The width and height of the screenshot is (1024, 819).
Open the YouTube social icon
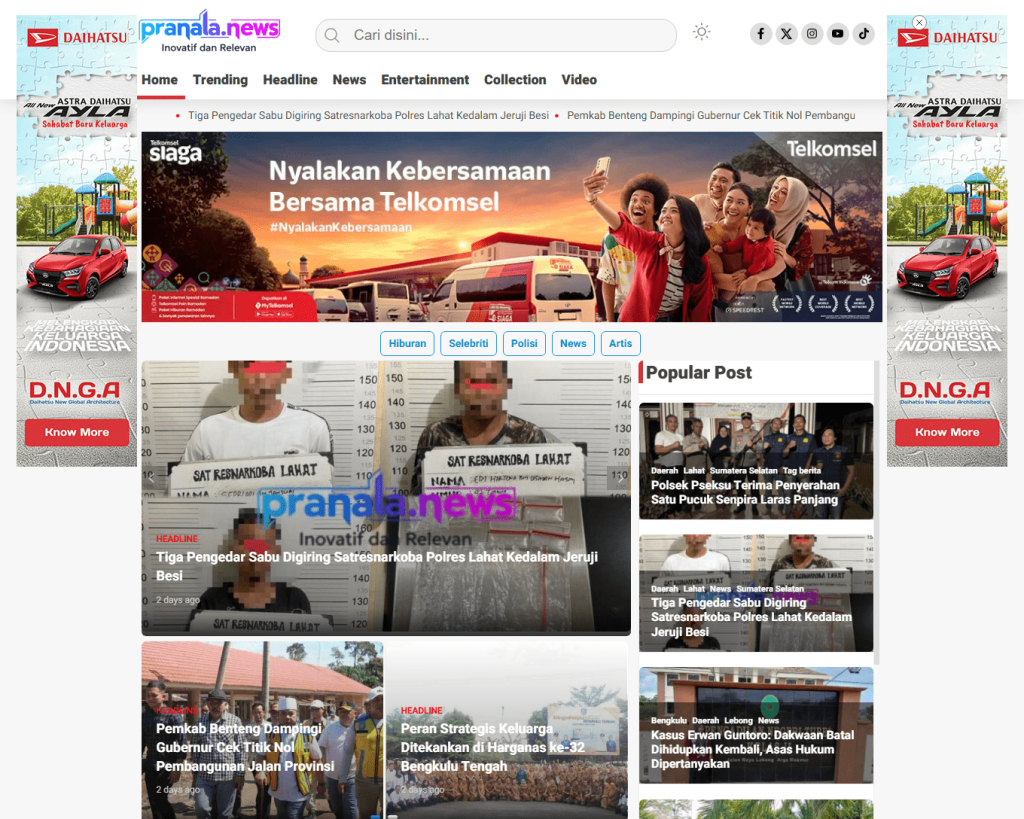838,34
